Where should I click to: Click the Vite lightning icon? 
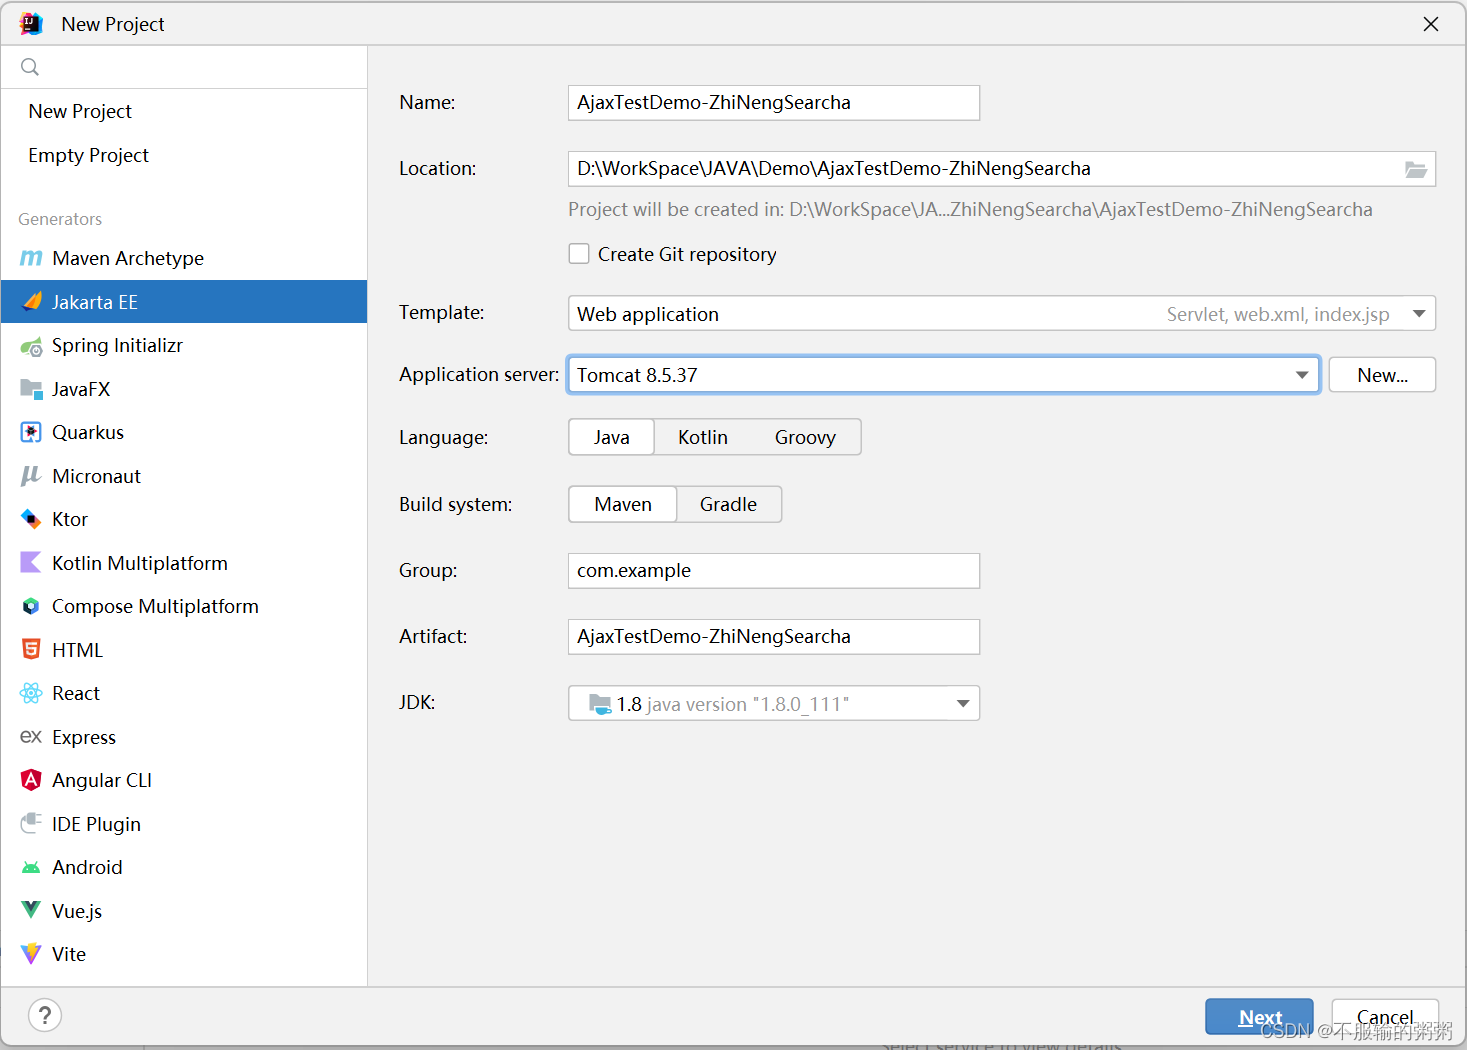[x=31, y=954]
